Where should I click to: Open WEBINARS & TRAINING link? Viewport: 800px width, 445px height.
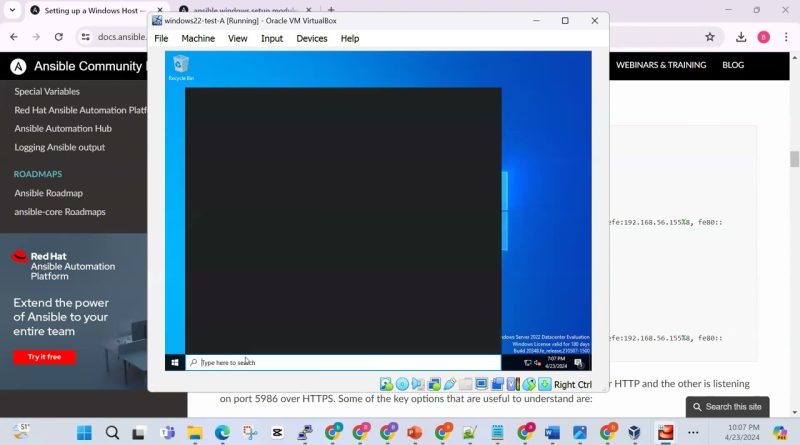661,65
